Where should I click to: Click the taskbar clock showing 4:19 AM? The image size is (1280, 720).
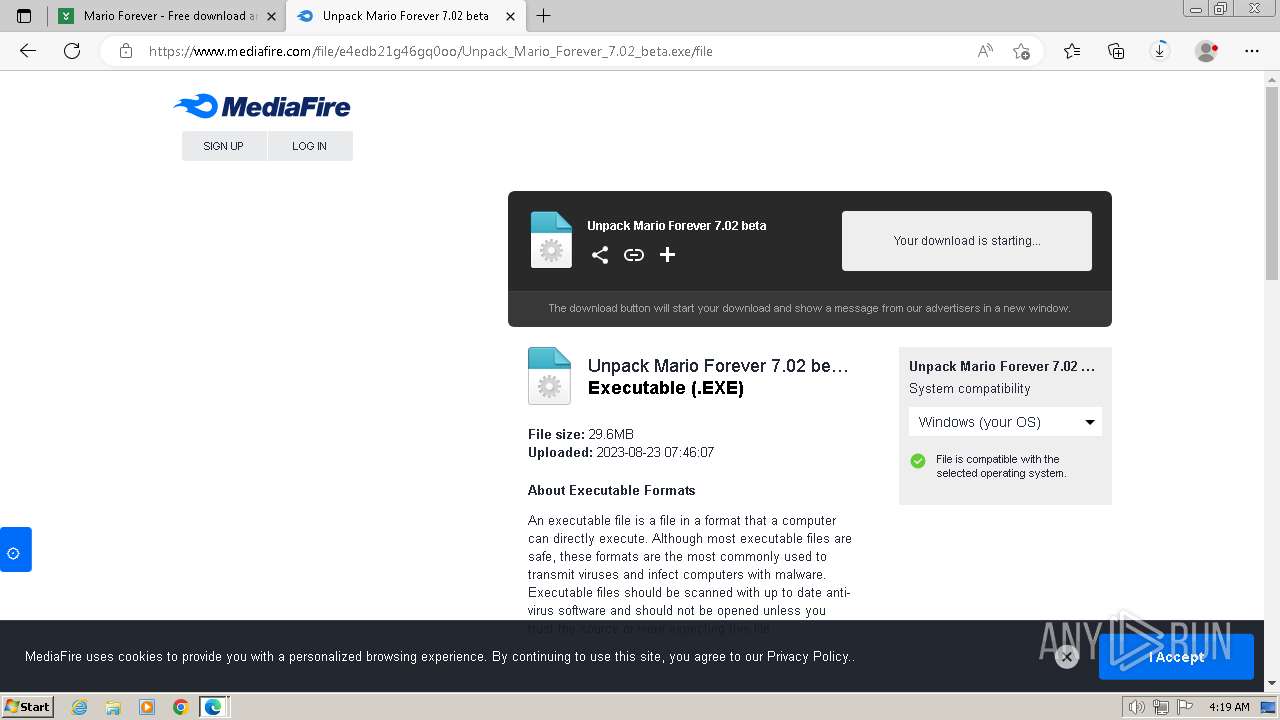point(1229,707)
